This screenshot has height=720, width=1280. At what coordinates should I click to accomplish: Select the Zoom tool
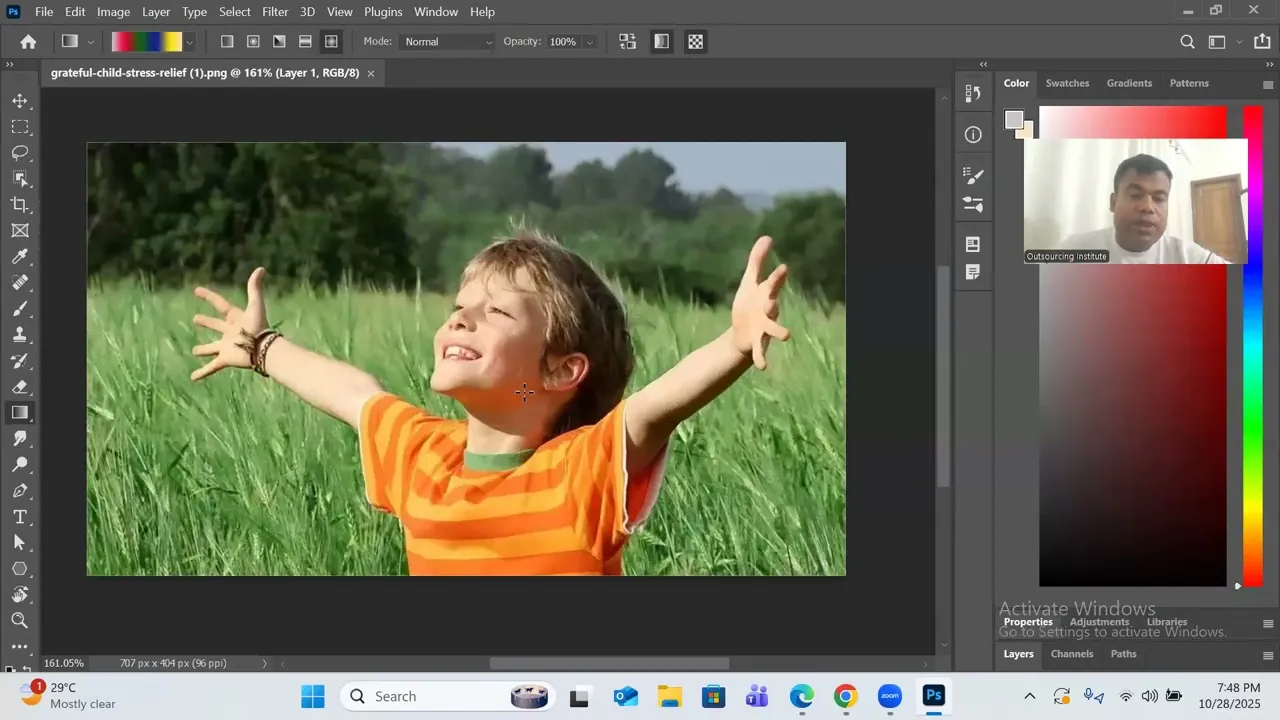[x=20, y=621]
